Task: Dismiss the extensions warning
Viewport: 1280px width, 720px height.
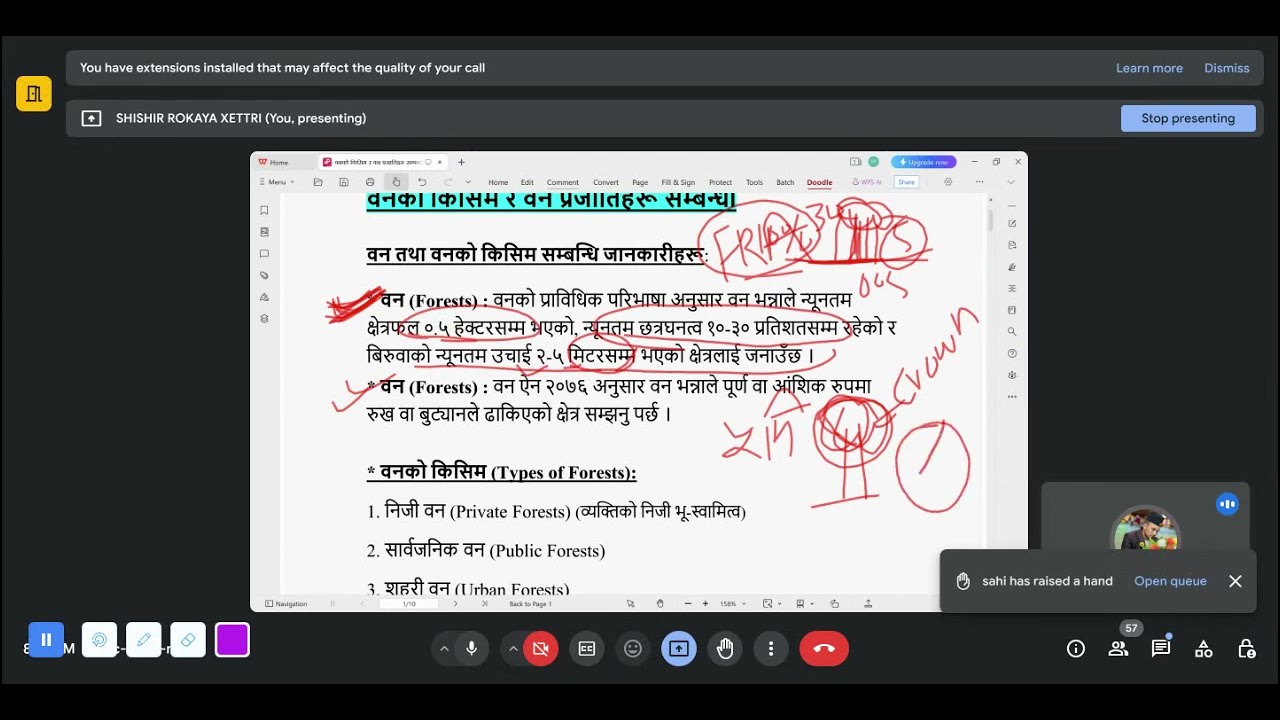Action: click(x=1227, y=68)
